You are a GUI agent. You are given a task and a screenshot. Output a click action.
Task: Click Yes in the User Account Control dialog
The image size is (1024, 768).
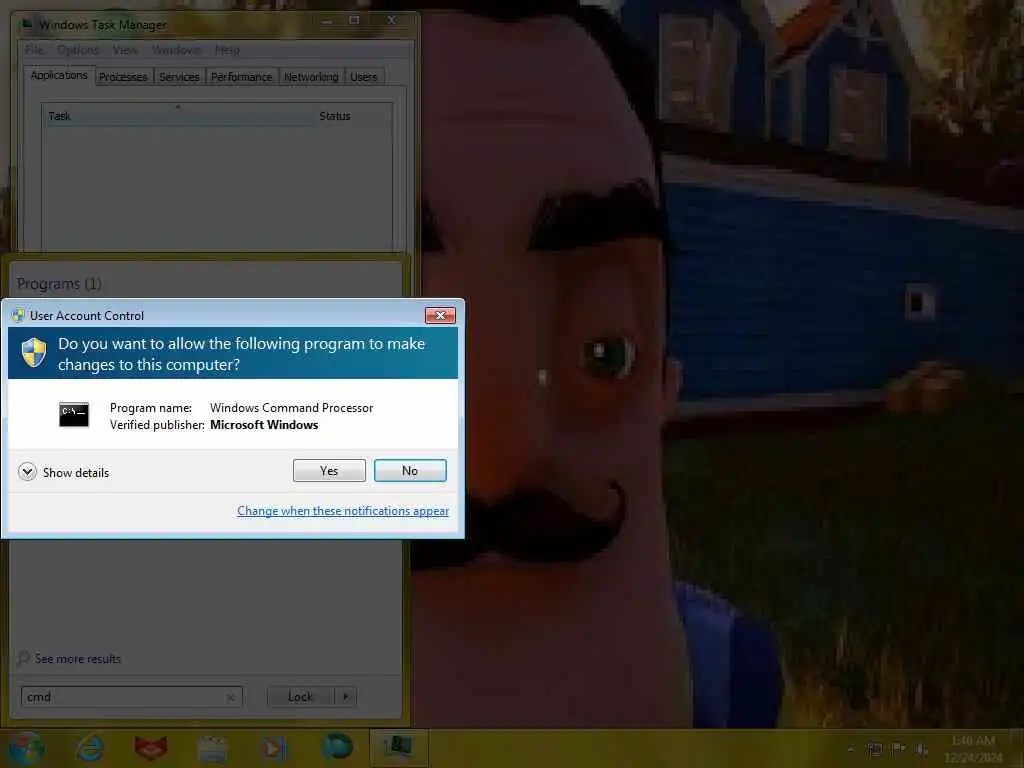(329, 470)
